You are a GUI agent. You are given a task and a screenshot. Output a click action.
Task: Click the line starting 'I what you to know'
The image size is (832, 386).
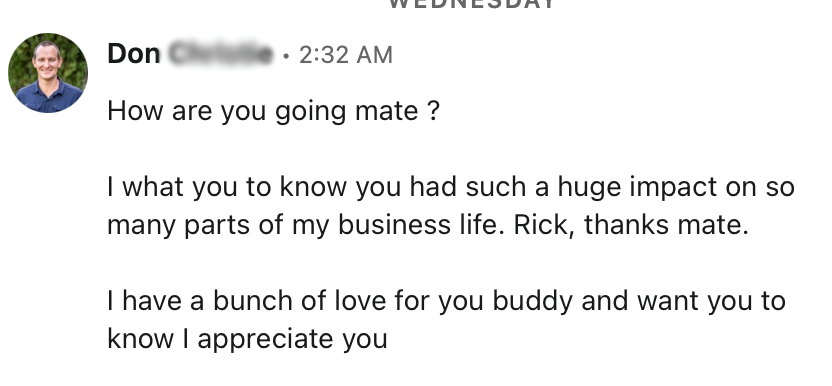451,187
